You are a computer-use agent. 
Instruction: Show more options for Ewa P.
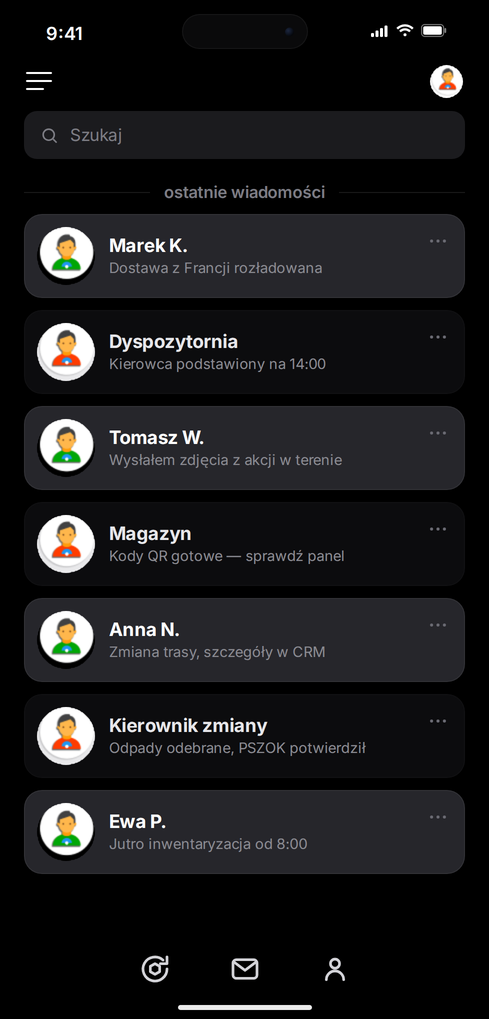click(x=438, y=817)
